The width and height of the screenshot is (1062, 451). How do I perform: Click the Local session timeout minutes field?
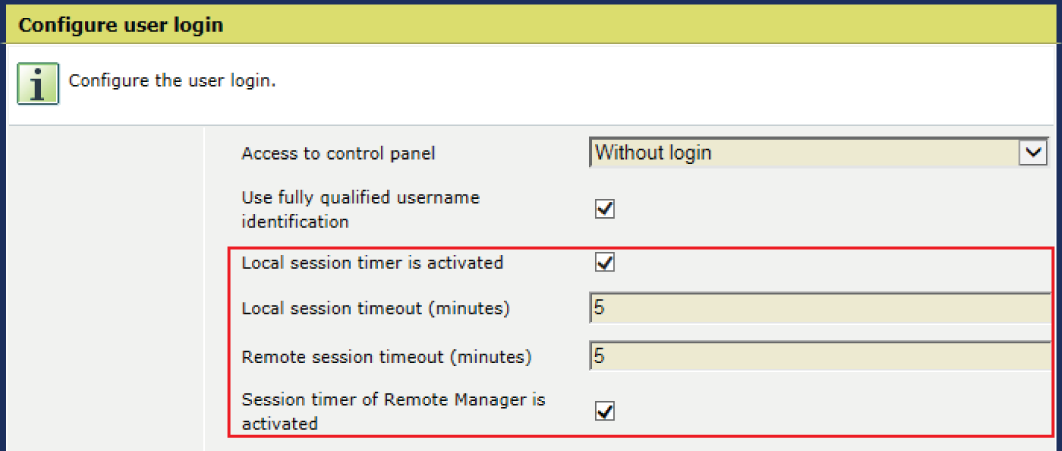click(x=820, y=308)
